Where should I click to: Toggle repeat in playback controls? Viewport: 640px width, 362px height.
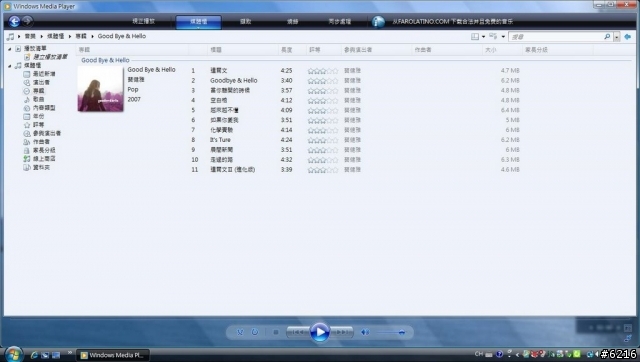point(255,332)
